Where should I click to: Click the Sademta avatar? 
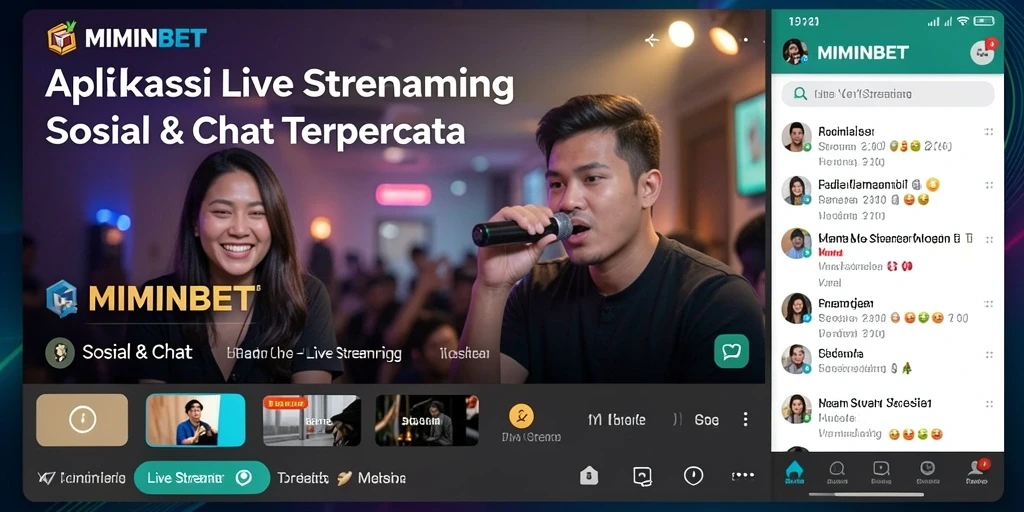pos(797,359)
